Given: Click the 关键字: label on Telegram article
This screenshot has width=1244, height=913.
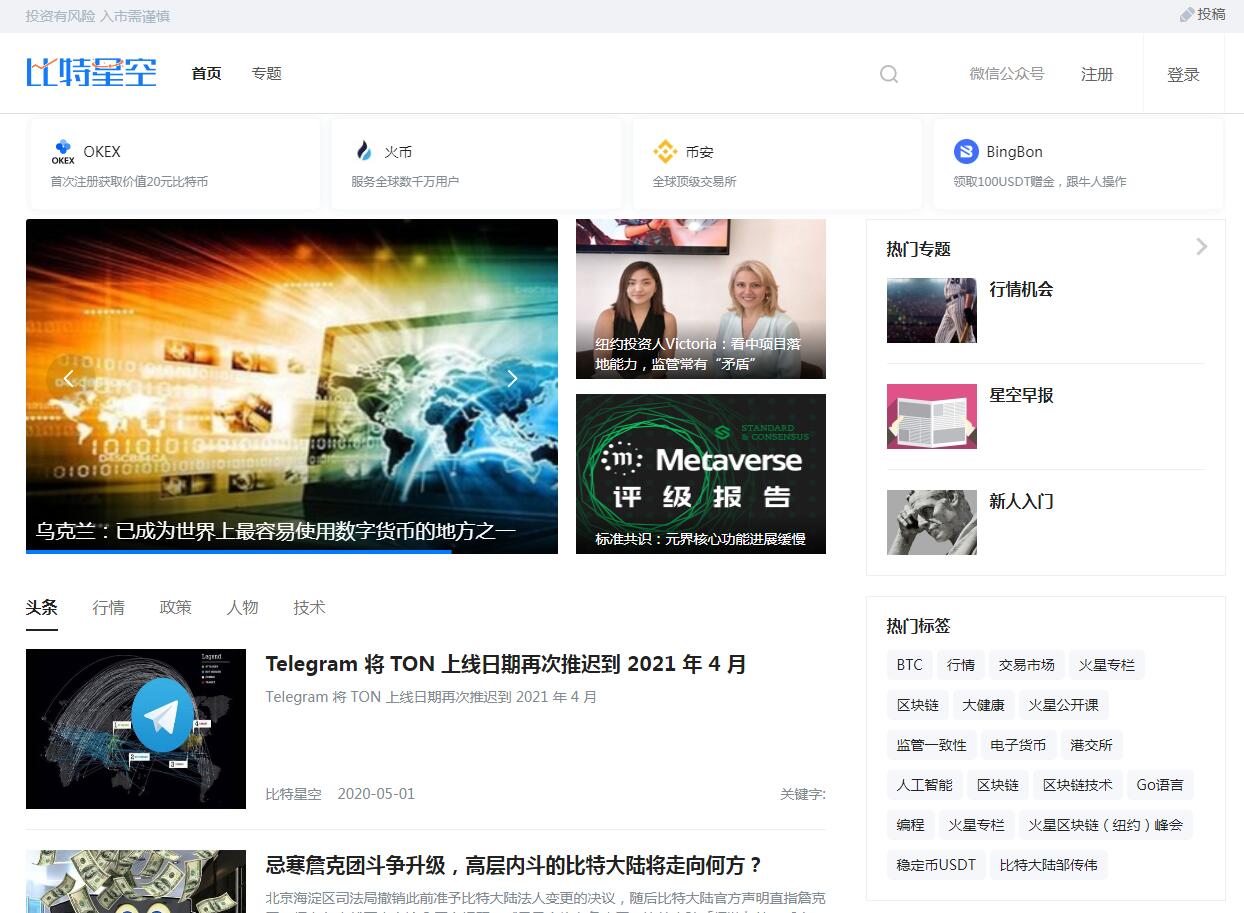Looking at the screenshot, I should (803, 794).
